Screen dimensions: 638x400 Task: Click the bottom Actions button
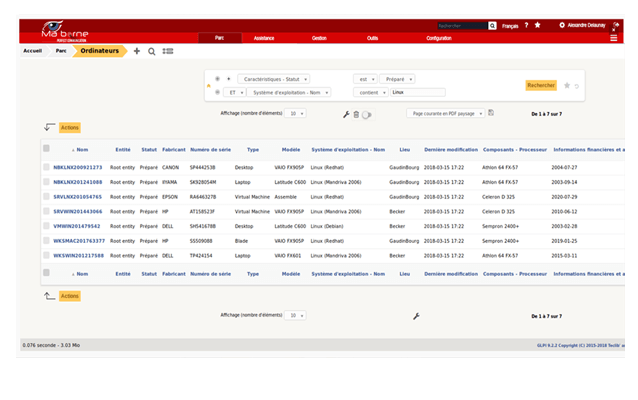pos(70,296)
